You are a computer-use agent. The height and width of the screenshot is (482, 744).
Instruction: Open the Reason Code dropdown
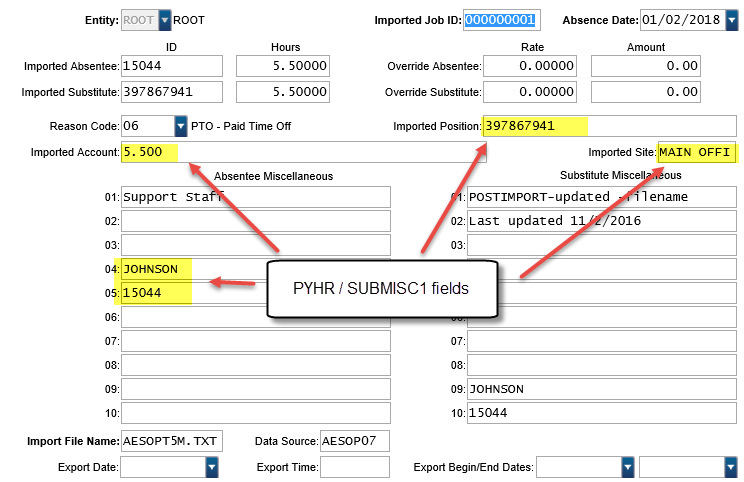(x=180, y=126)
